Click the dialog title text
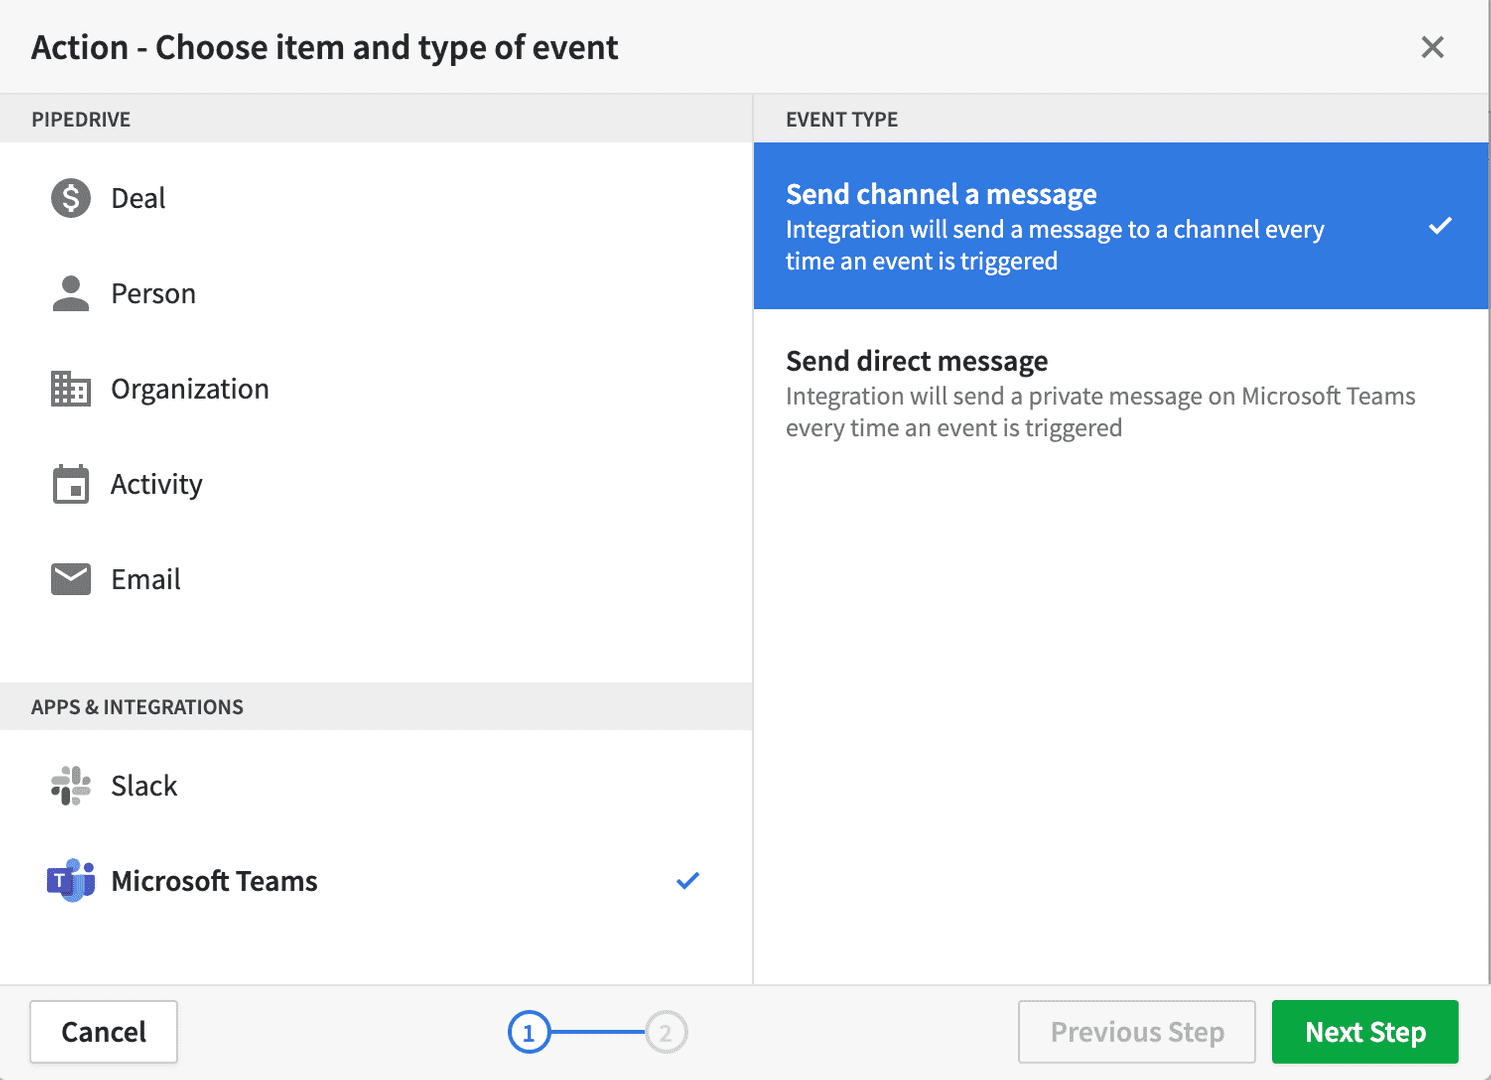This screenshot has height=1080, width=1491. (x=325, y=48)
